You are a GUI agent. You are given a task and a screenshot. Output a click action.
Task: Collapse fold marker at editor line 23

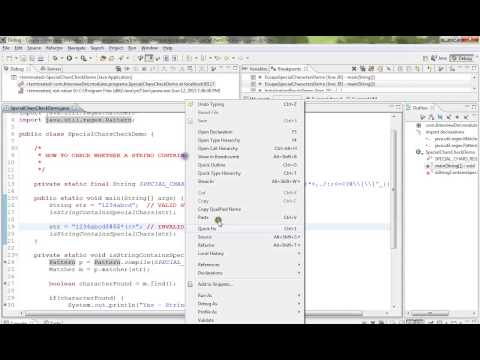[x=16, y=255]
